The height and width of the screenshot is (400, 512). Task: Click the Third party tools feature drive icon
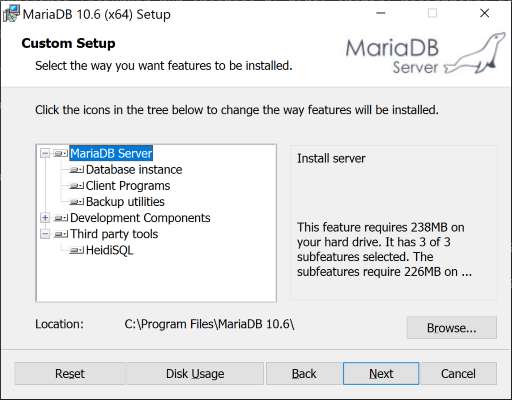tap(61, 234)
